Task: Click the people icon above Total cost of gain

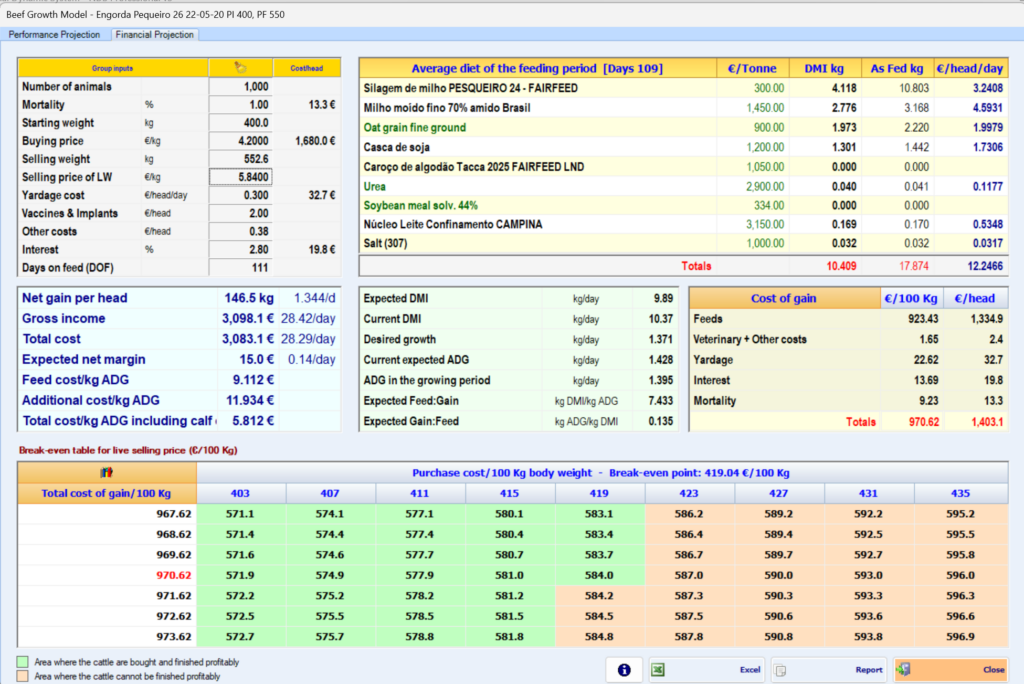Action: coord(106,472)
